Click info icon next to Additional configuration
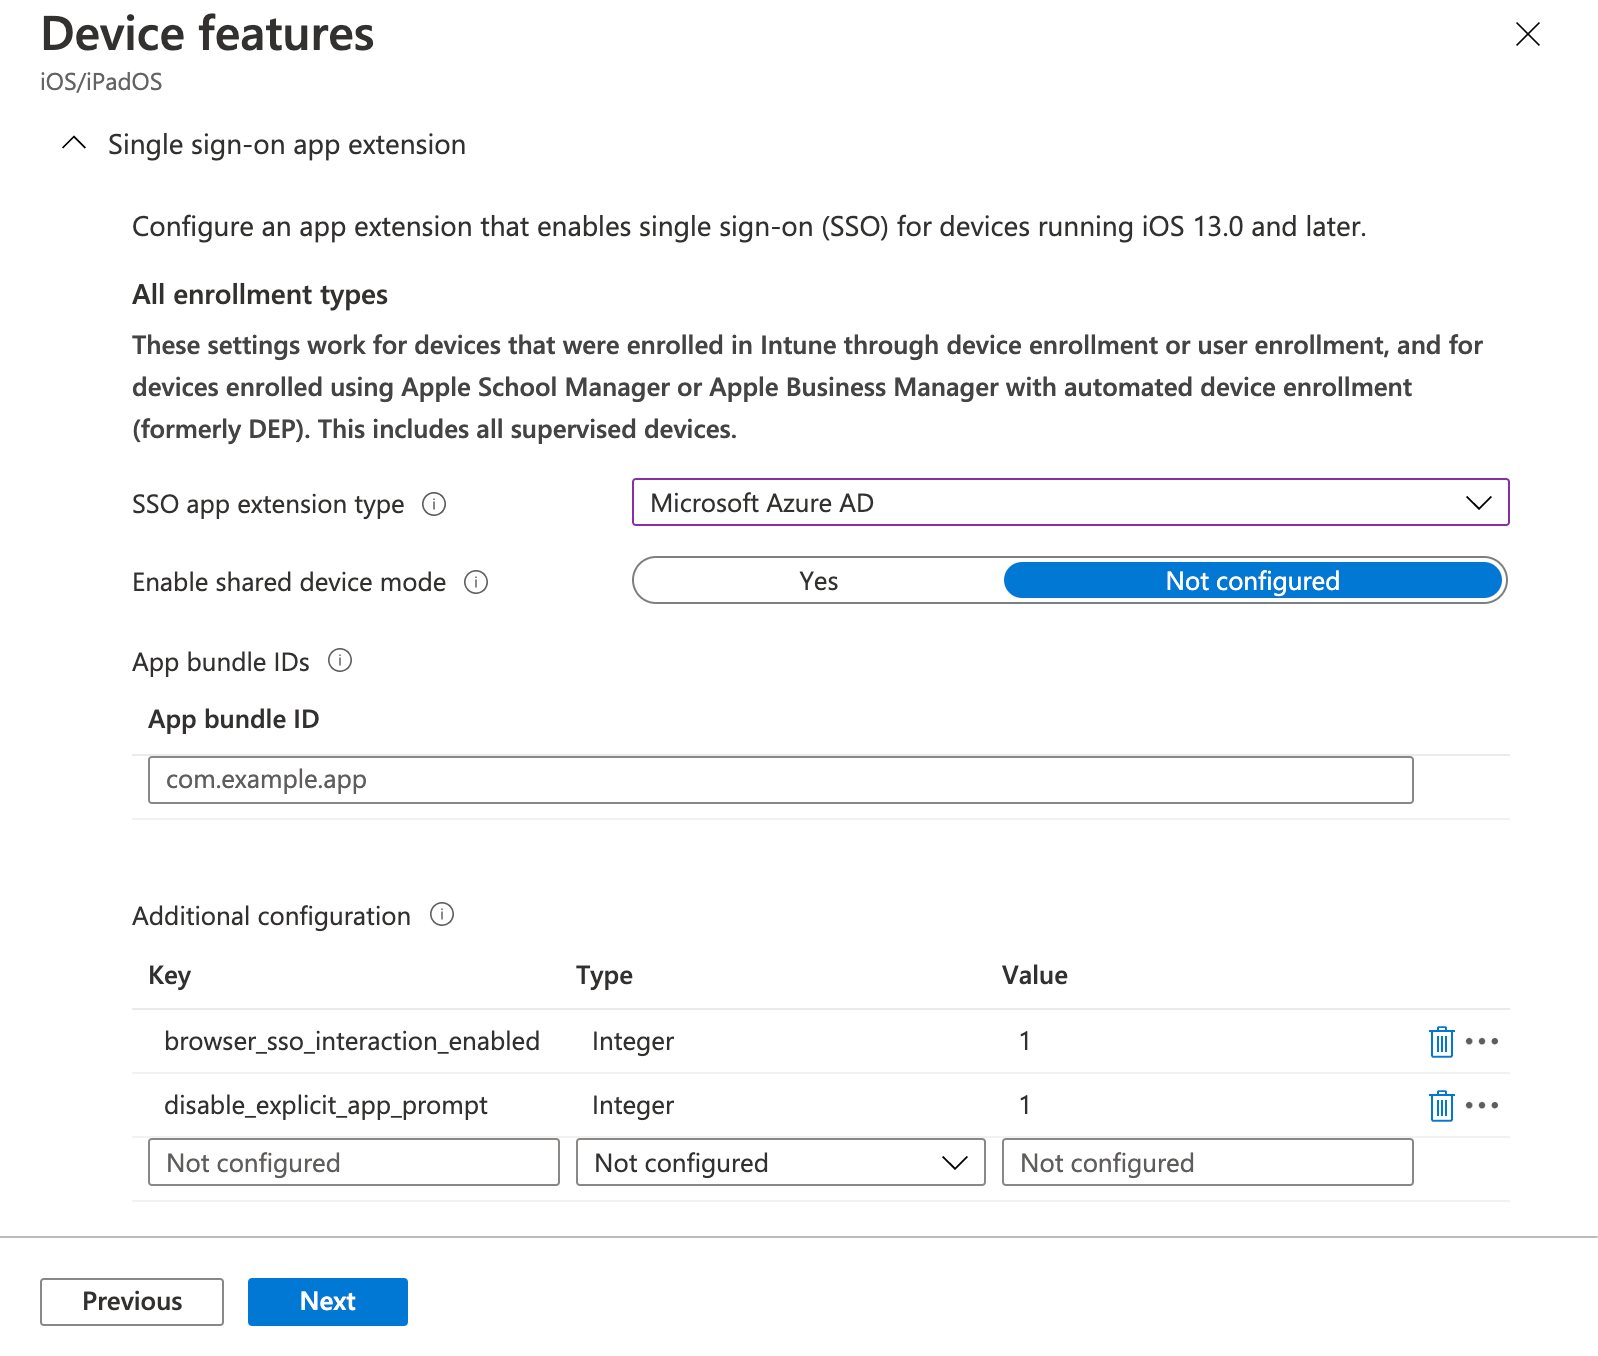This screenshot has width=1598, height=1356. [x=442, y=915]
